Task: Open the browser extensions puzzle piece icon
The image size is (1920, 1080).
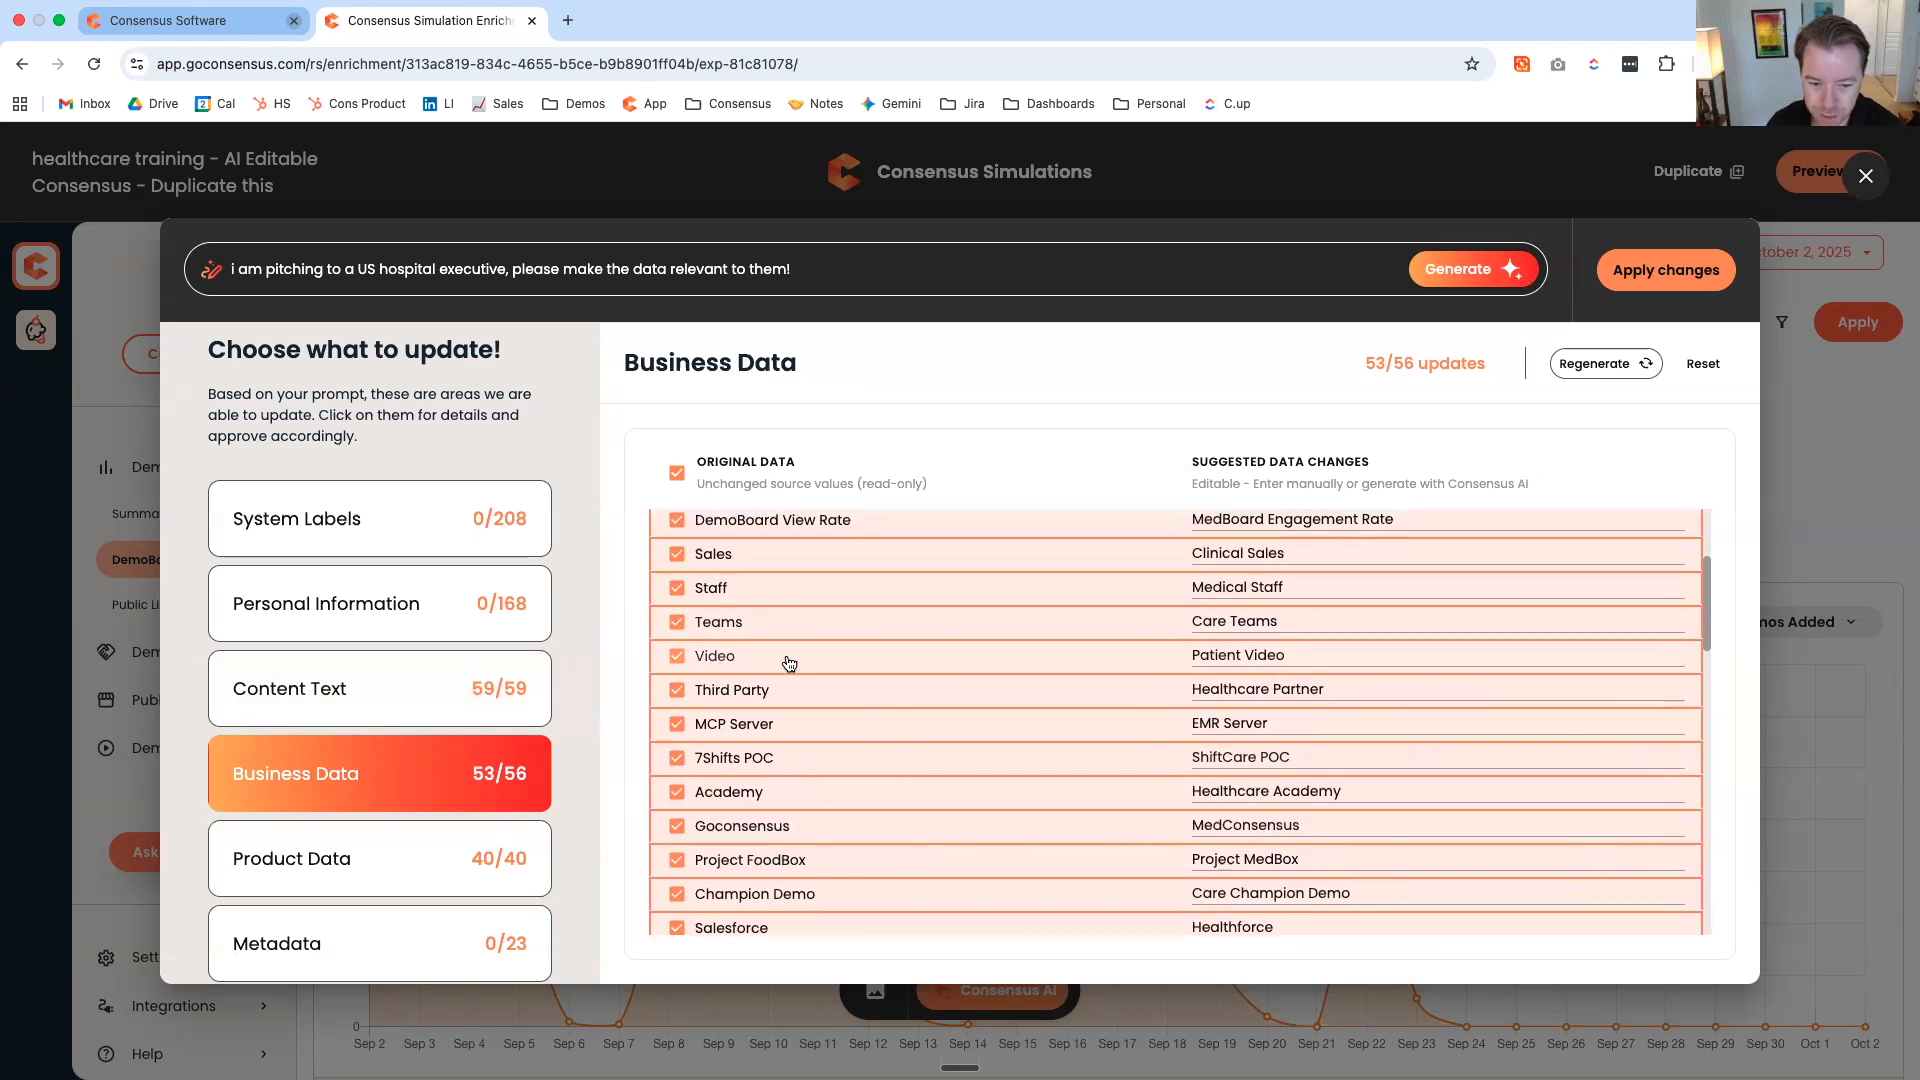Action: (1666, 64)
